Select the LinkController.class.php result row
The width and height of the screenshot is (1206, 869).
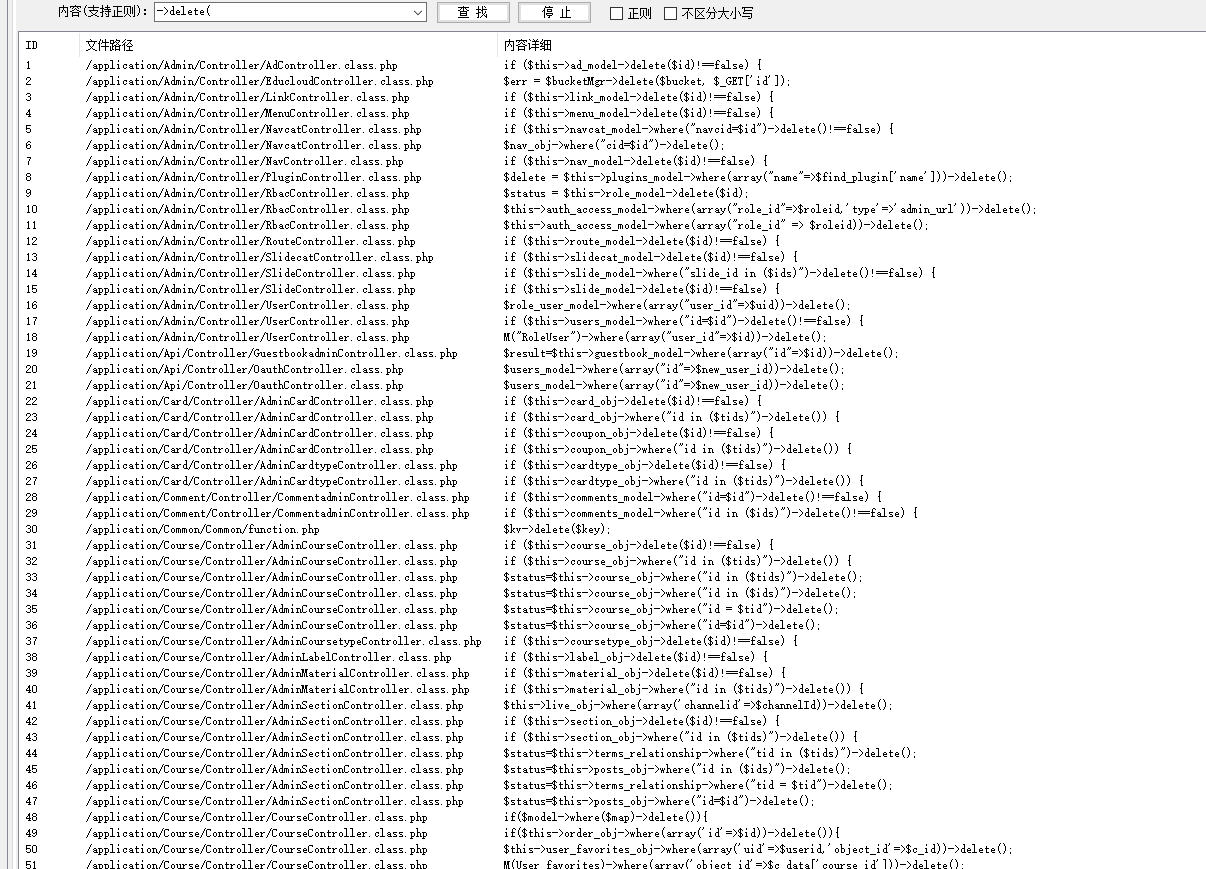coord(610,97)
